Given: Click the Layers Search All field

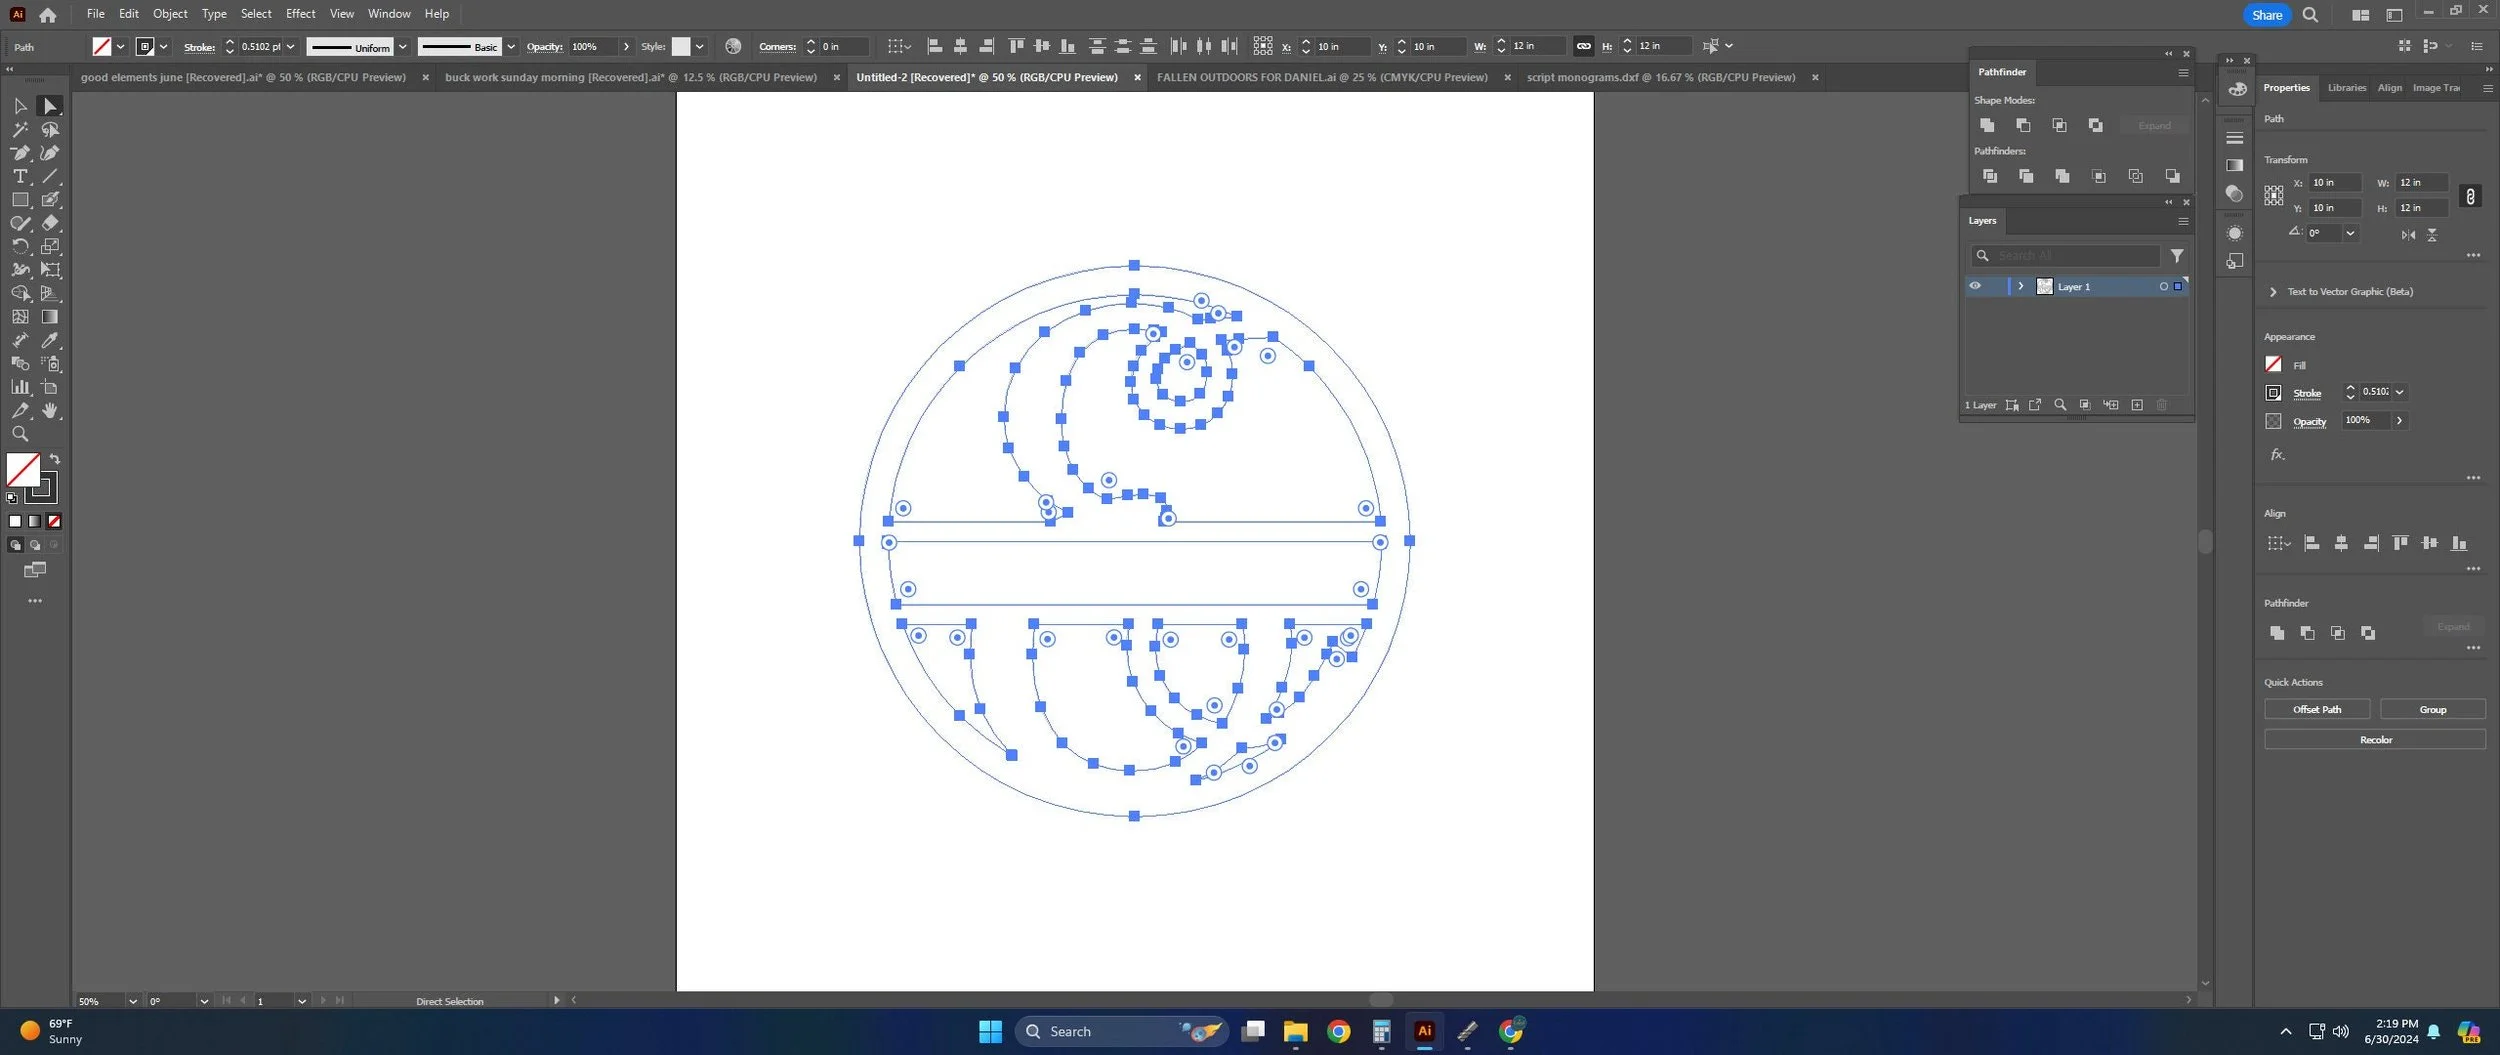Looking at the screenshot, I should click(2067, 256).
